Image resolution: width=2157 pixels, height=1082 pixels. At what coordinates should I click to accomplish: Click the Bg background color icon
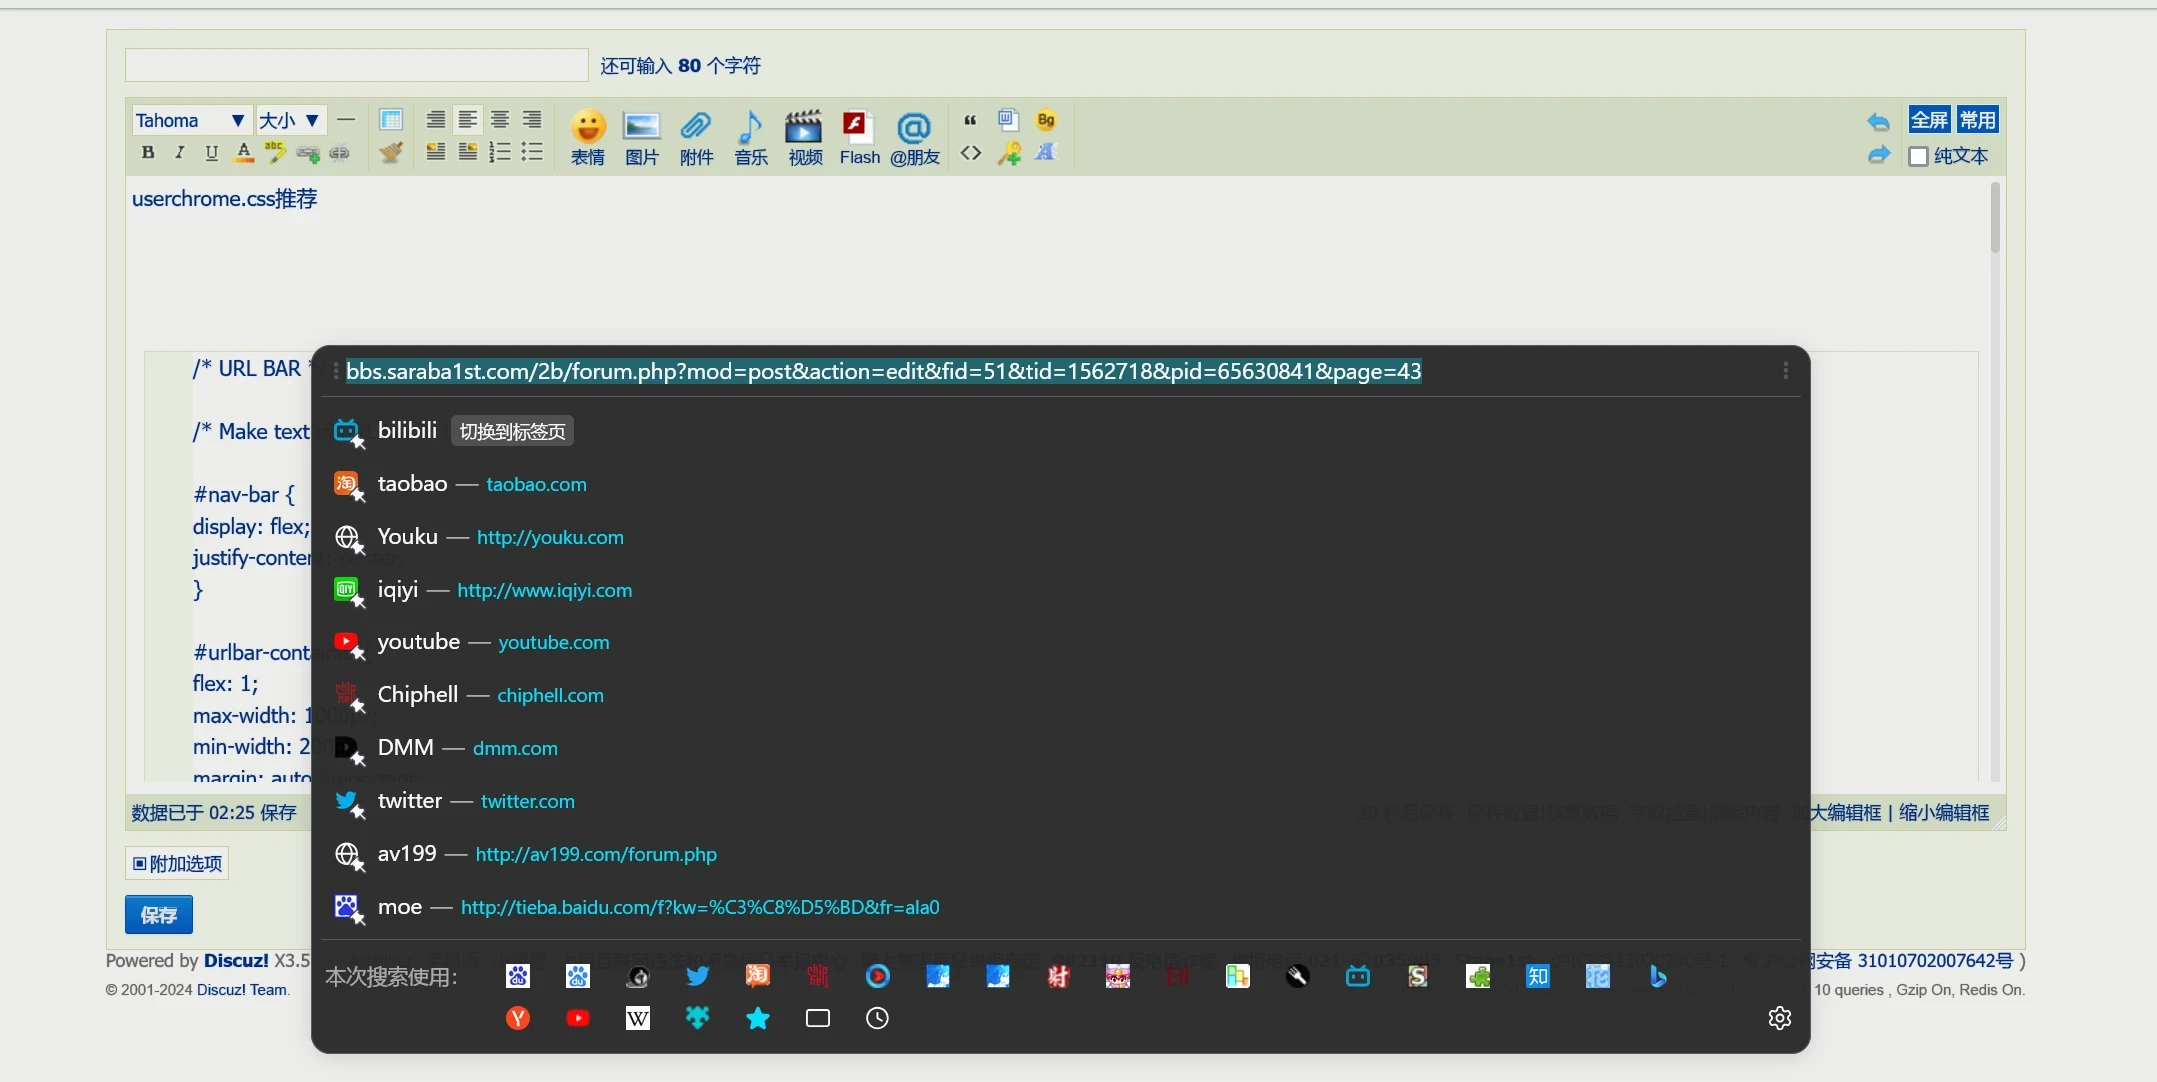point(1046,120)
